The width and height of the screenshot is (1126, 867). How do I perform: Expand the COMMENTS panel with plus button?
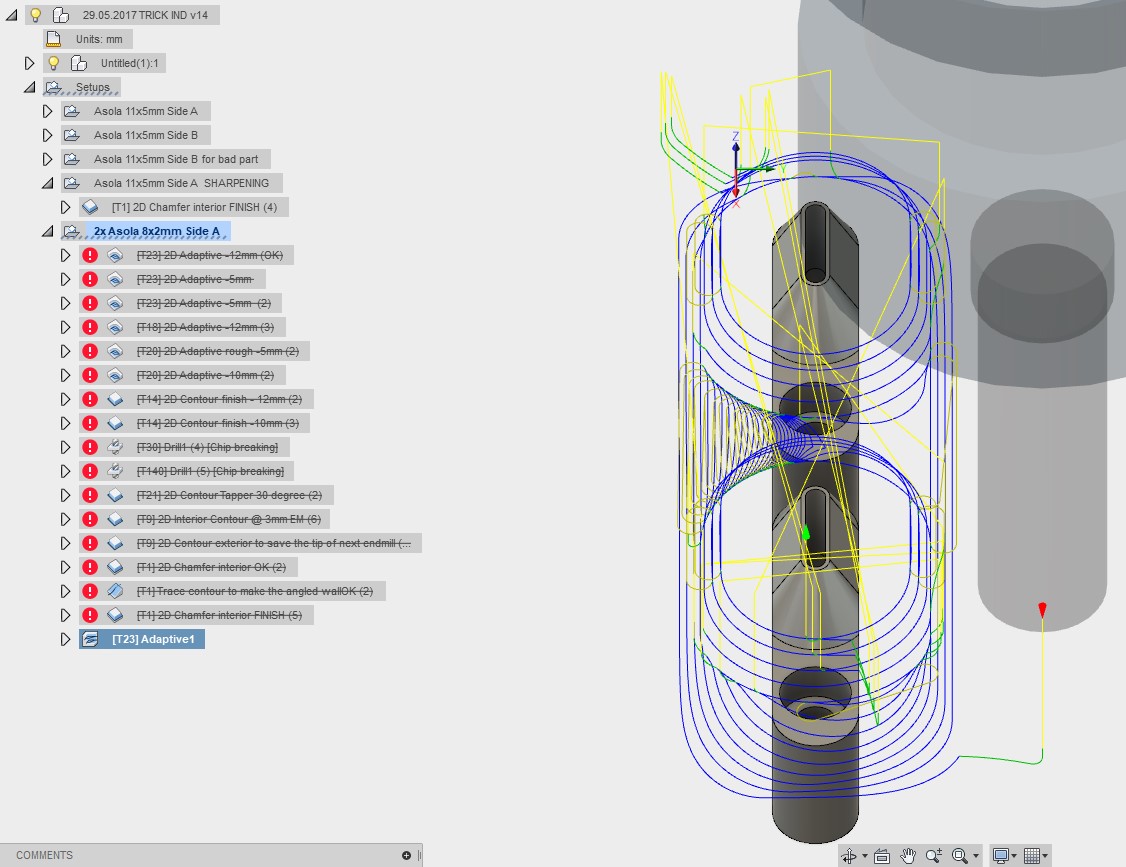coord(406,855)
